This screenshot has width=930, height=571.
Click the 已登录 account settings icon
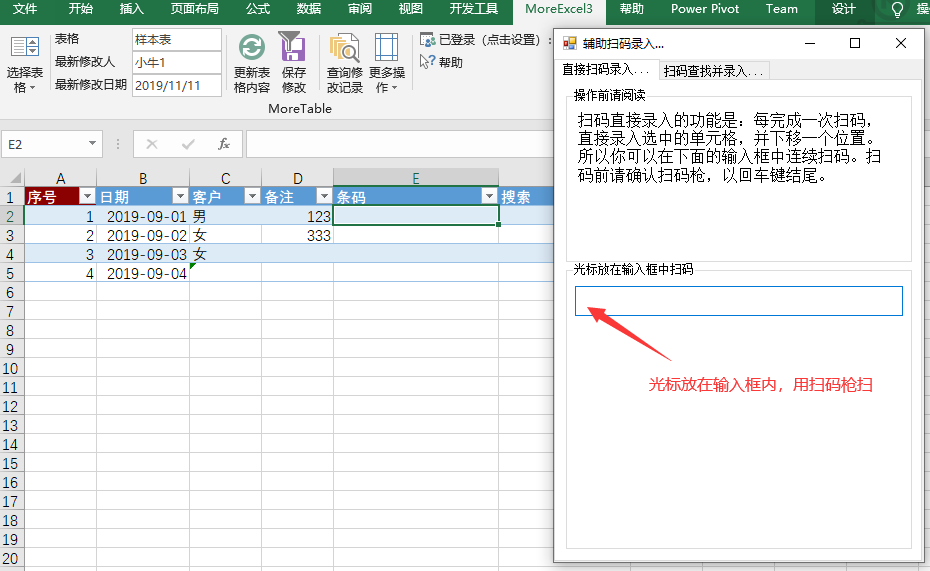[x=428, y=40]
